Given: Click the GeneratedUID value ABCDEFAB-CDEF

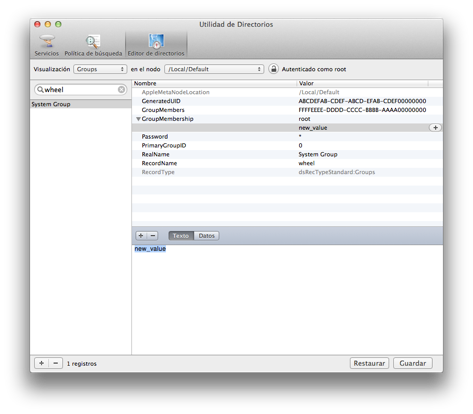Looking at the screenshot, I should click(x=362, y=101).
